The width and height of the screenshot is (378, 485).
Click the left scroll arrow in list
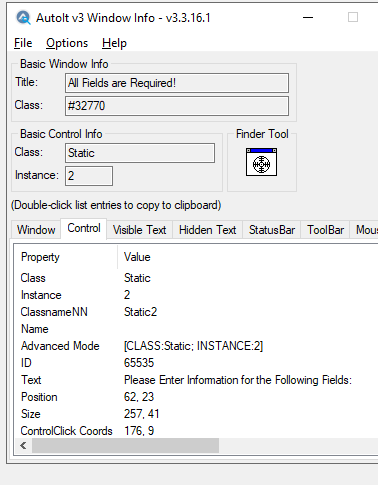click(23, 446)
